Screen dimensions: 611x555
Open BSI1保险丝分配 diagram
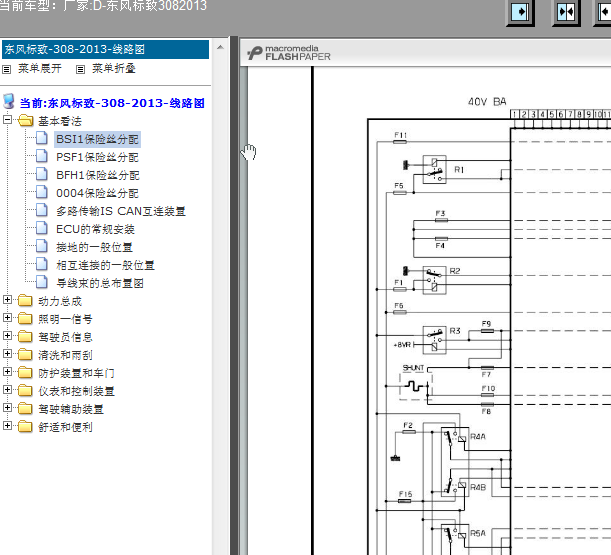point(97,139)
